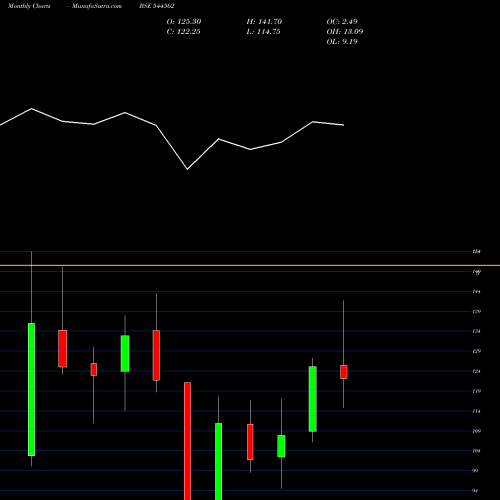Select the open value 'O: 125.30'
The image size is (500, 500).
(184, 22)
